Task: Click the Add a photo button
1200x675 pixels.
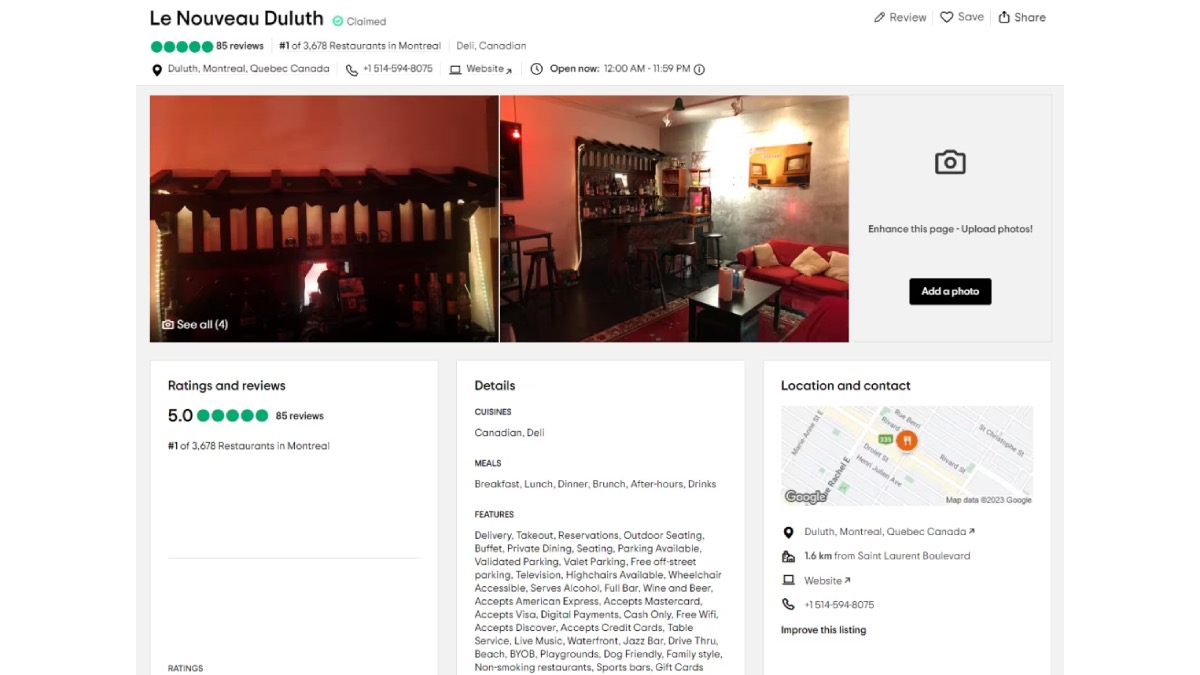Action: tap(950, 291)
